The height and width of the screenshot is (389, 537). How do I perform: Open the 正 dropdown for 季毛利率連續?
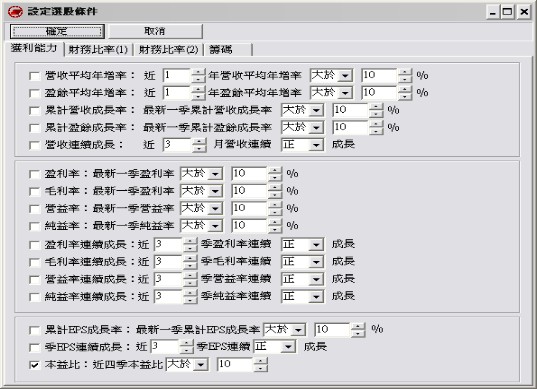pyautogui.click(x=302, y=262)
